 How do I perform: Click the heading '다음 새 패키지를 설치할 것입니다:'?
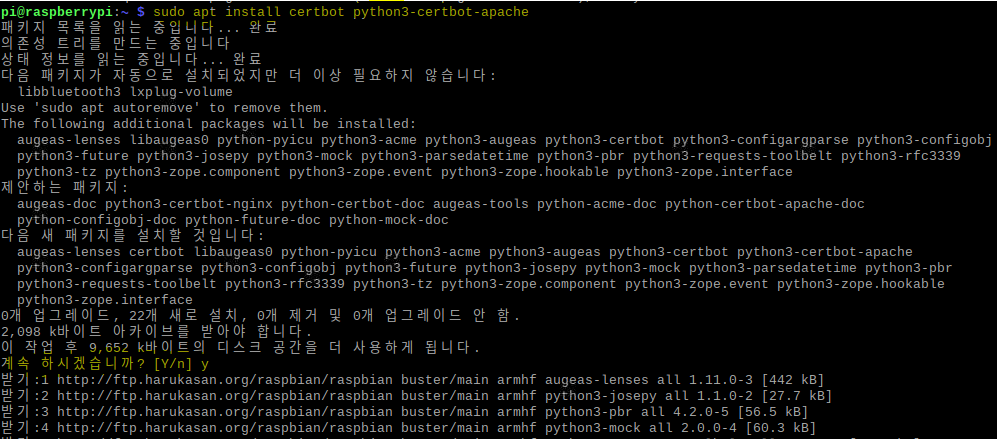tap(133, 236)
